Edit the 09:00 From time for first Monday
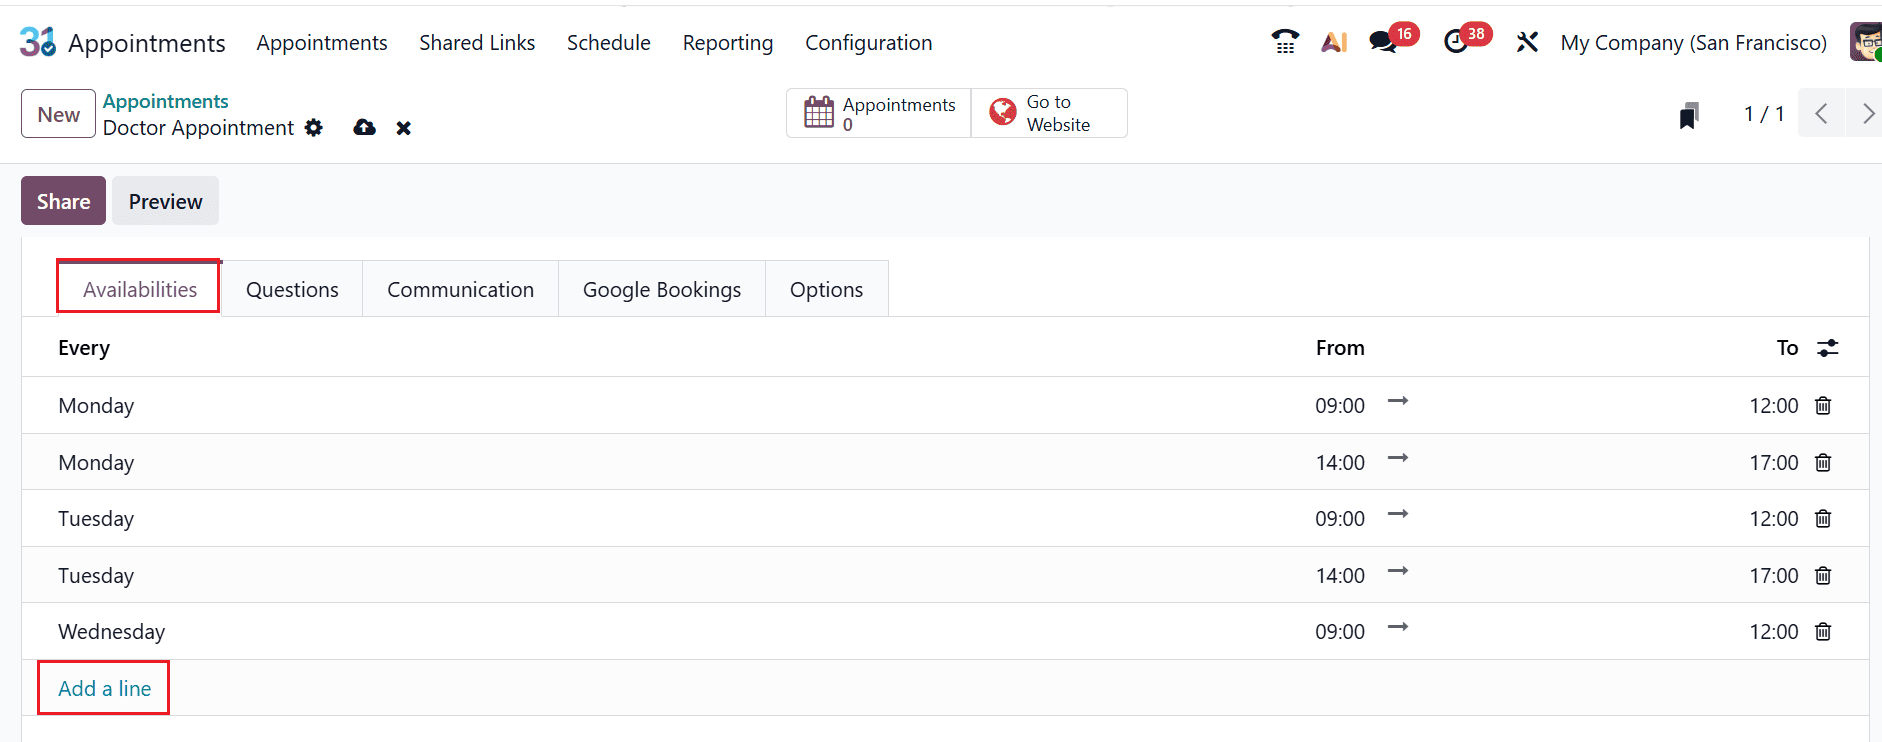1882x742 pixels. [x=1340, y=405]
